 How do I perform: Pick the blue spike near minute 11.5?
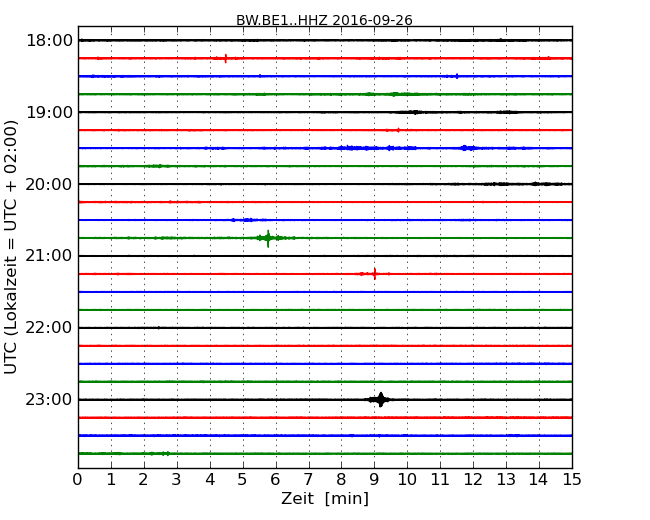point(457,76)
